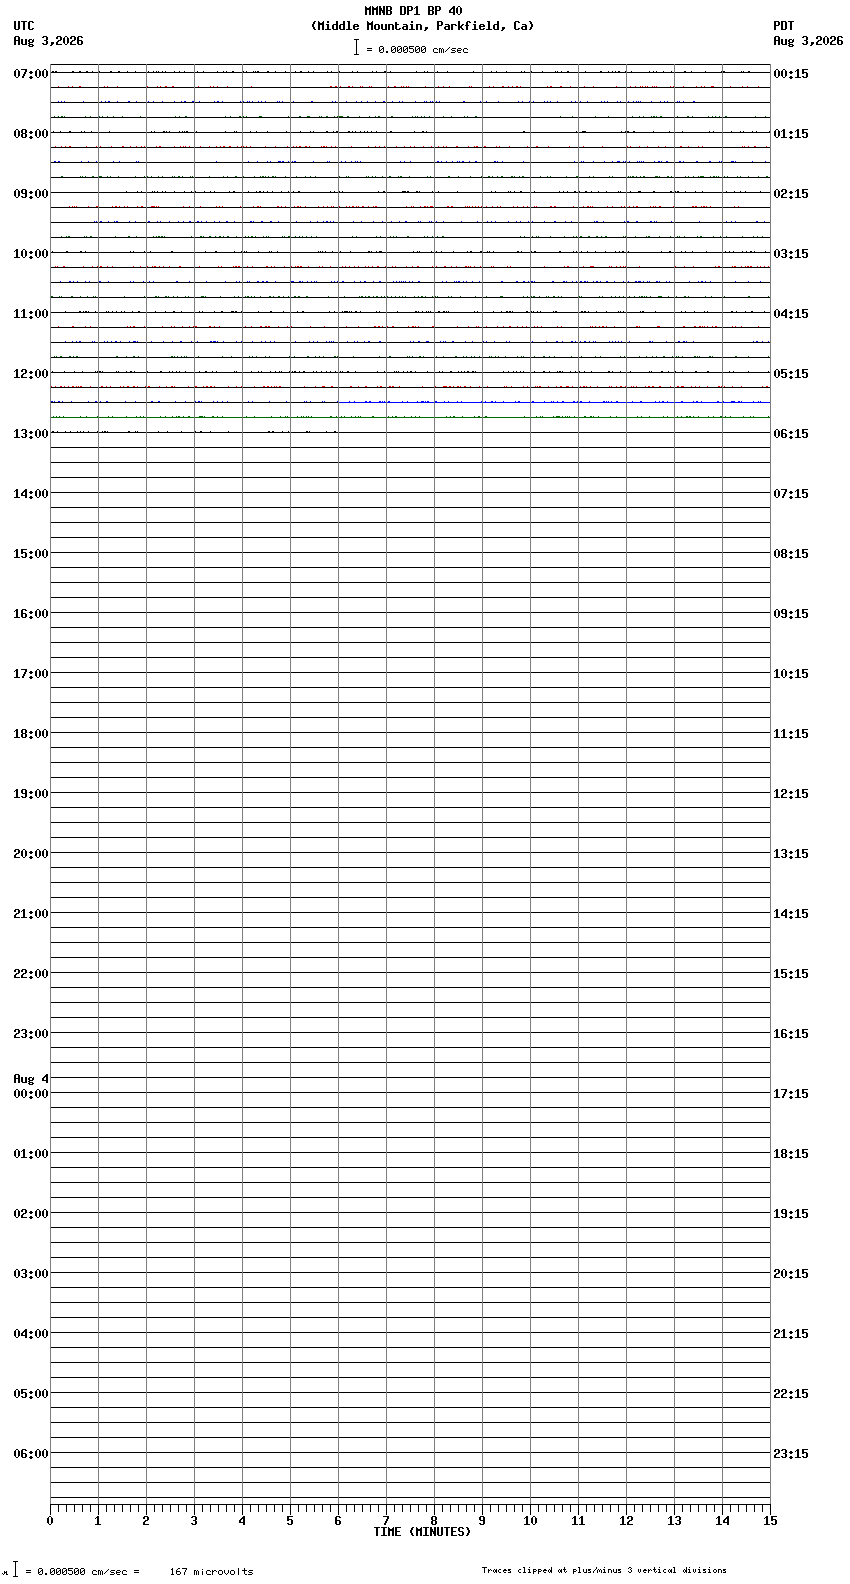Click the blue trace segment in the 12:30 row

(x=554, y=402)
